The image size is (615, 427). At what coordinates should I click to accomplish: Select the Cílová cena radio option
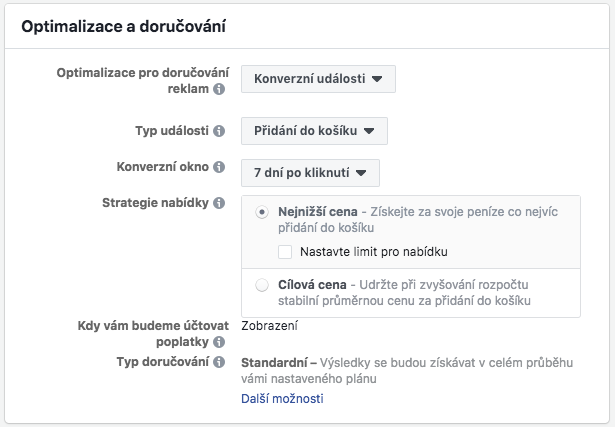point(262,285)
